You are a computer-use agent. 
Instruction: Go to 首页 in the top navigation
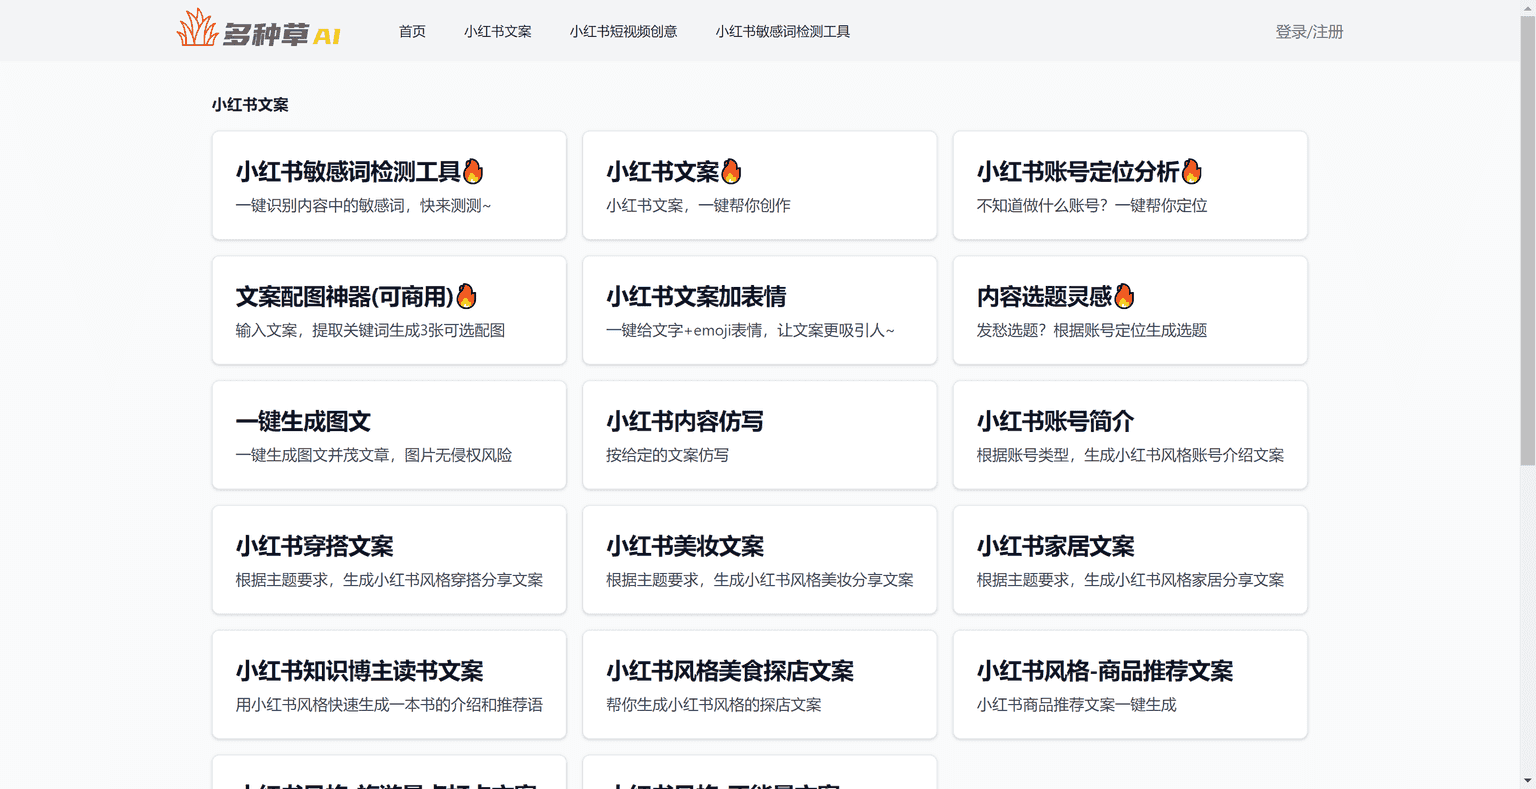coord(412,32)
